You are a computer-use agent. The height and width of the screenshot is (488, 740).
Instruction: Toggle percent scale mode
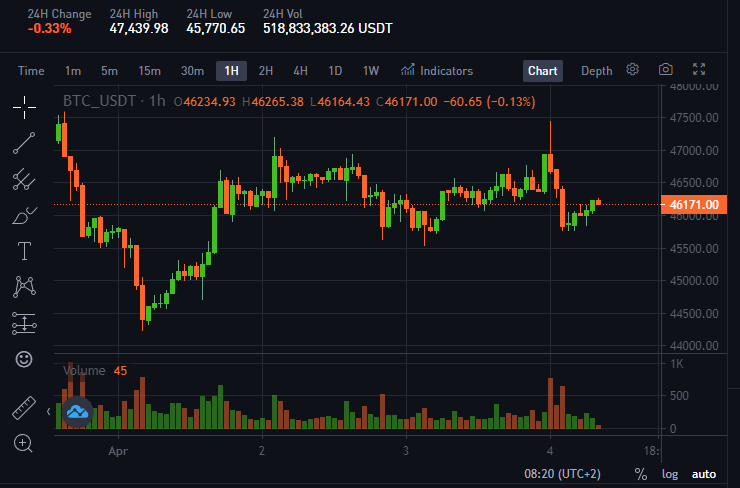click(x=641, y=474)
